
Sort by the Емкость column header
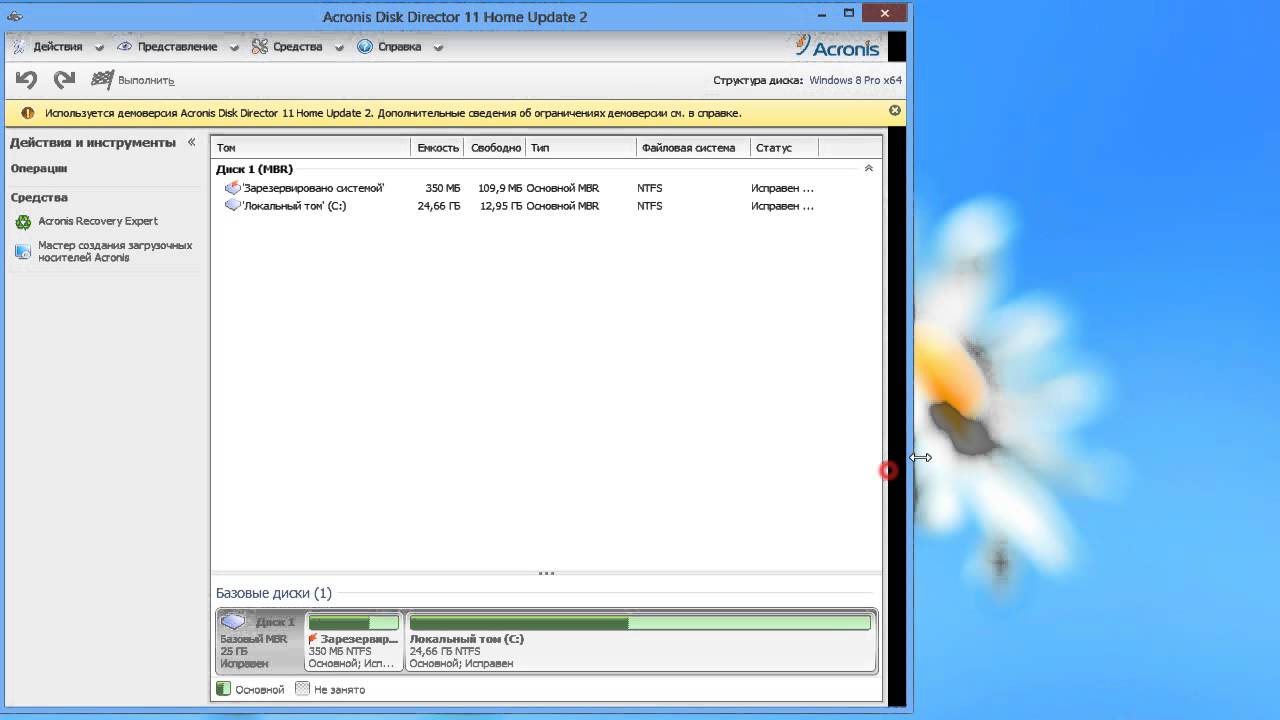point(438,148)
